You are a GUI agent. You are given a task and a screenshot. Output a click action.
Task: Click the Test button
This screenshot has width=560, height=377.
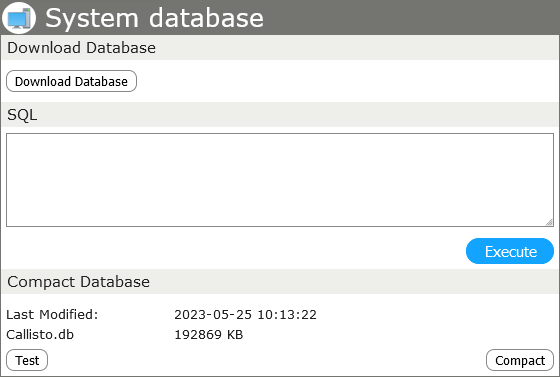click(27, 360)
